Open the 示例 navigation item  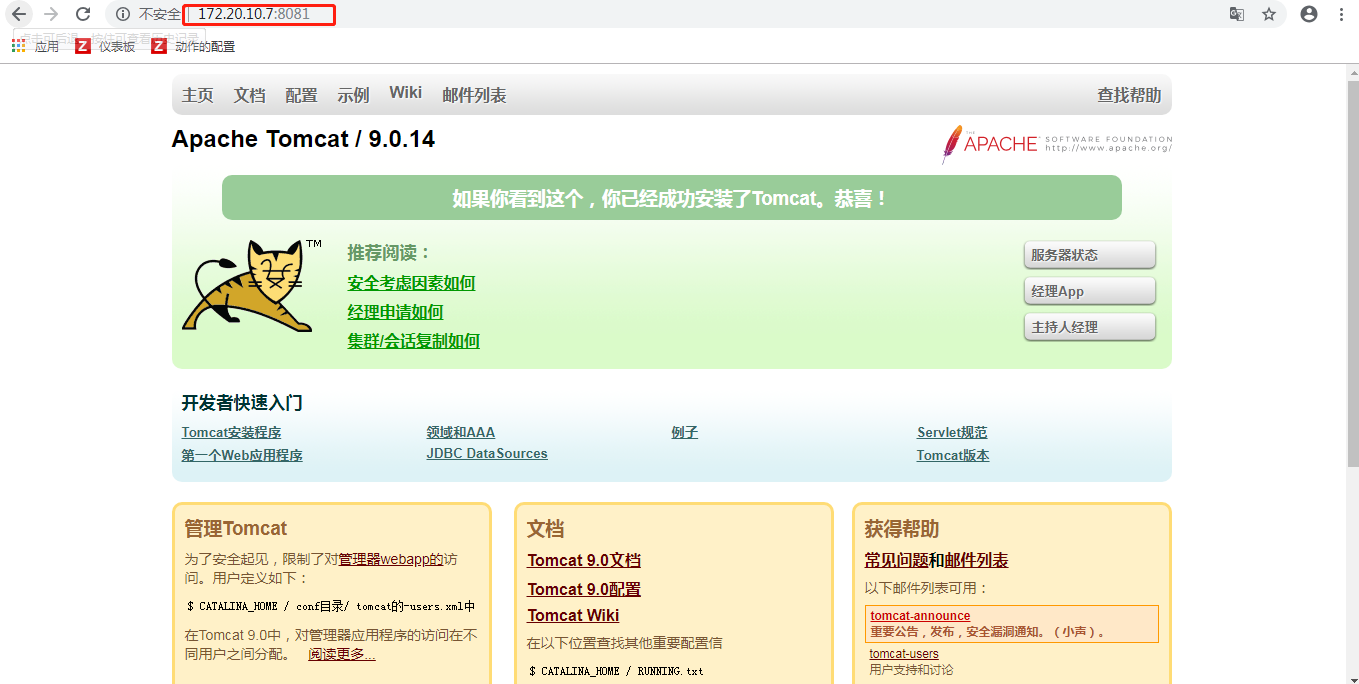[x=353, y=95]
